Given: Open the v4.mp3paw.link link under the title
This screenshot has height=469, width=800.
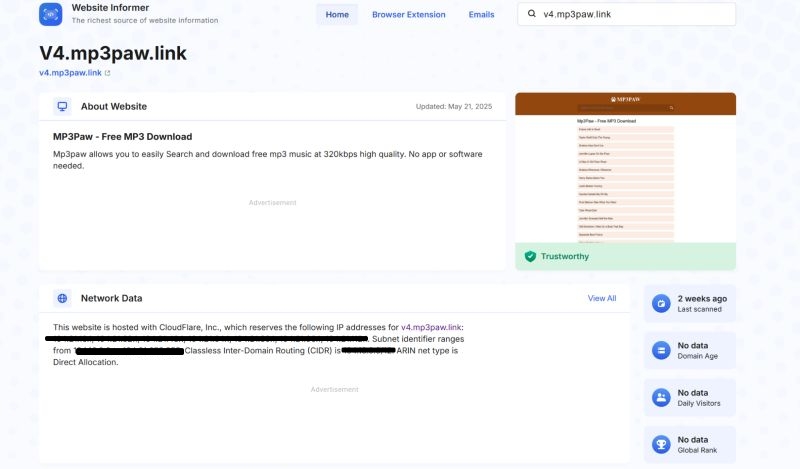Looking at the screenshot, I should [x=70, y=72].
